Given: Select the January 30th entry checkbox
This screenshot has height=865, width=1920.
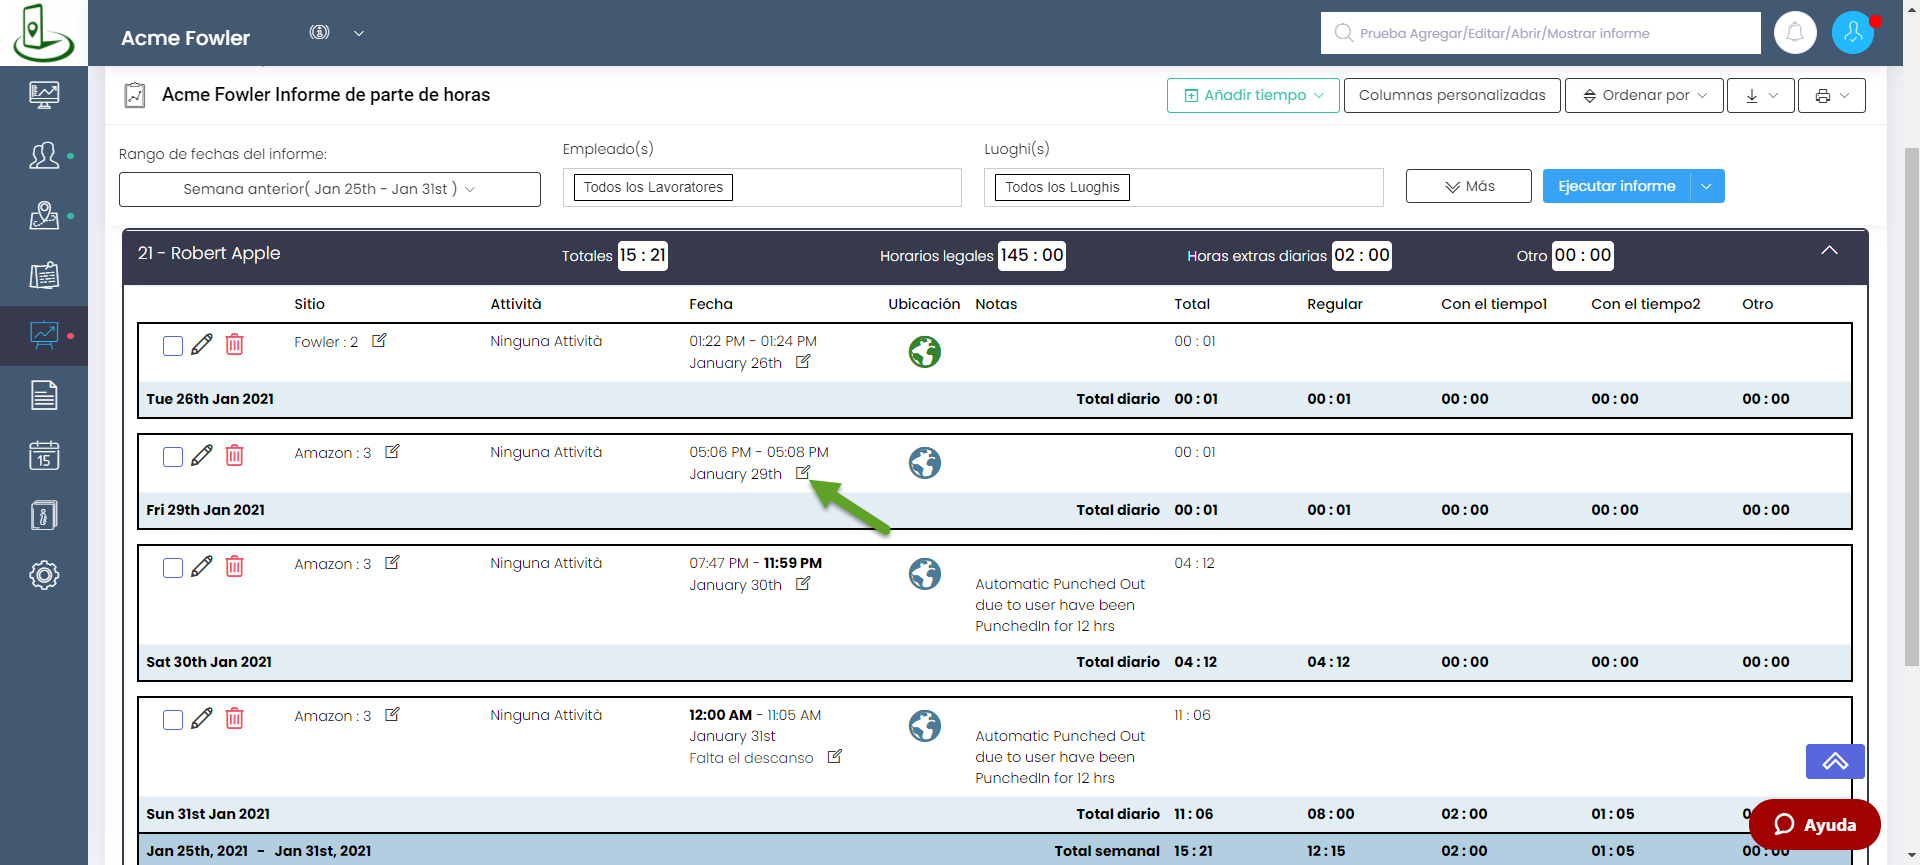Looking at the screenshot, I should (173, 568).
